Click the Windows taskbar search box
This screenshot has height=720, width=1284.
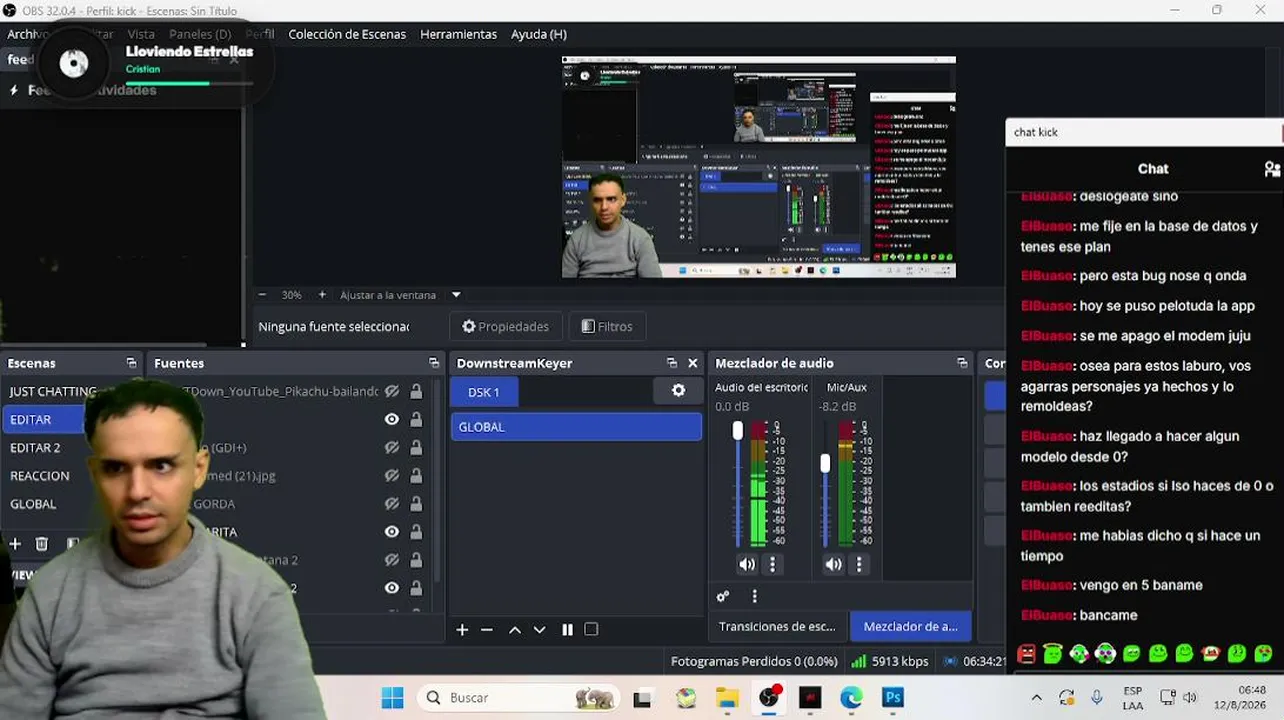click(x=517, y=698)
